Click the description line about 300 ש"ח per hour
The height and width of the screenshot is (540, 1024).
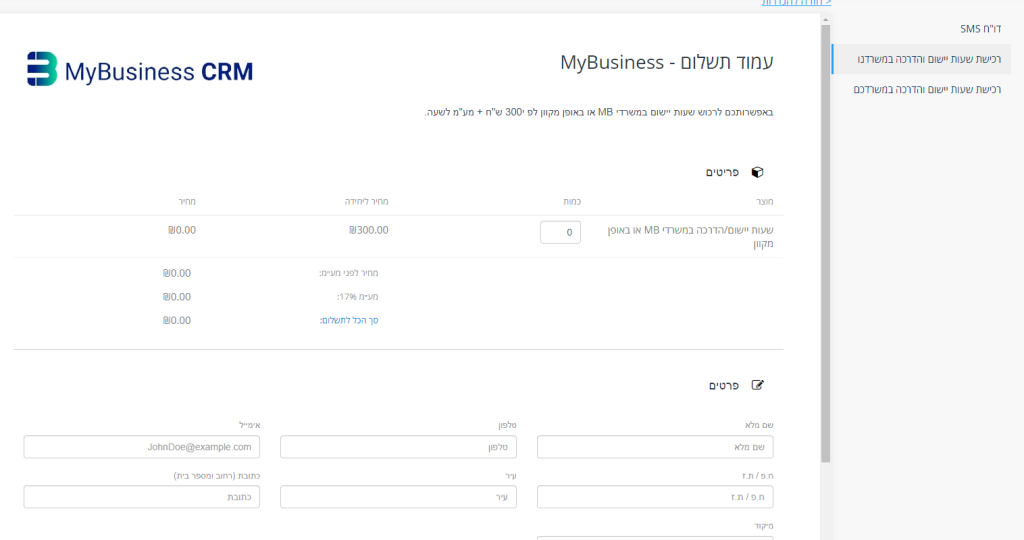coord(599,112)
